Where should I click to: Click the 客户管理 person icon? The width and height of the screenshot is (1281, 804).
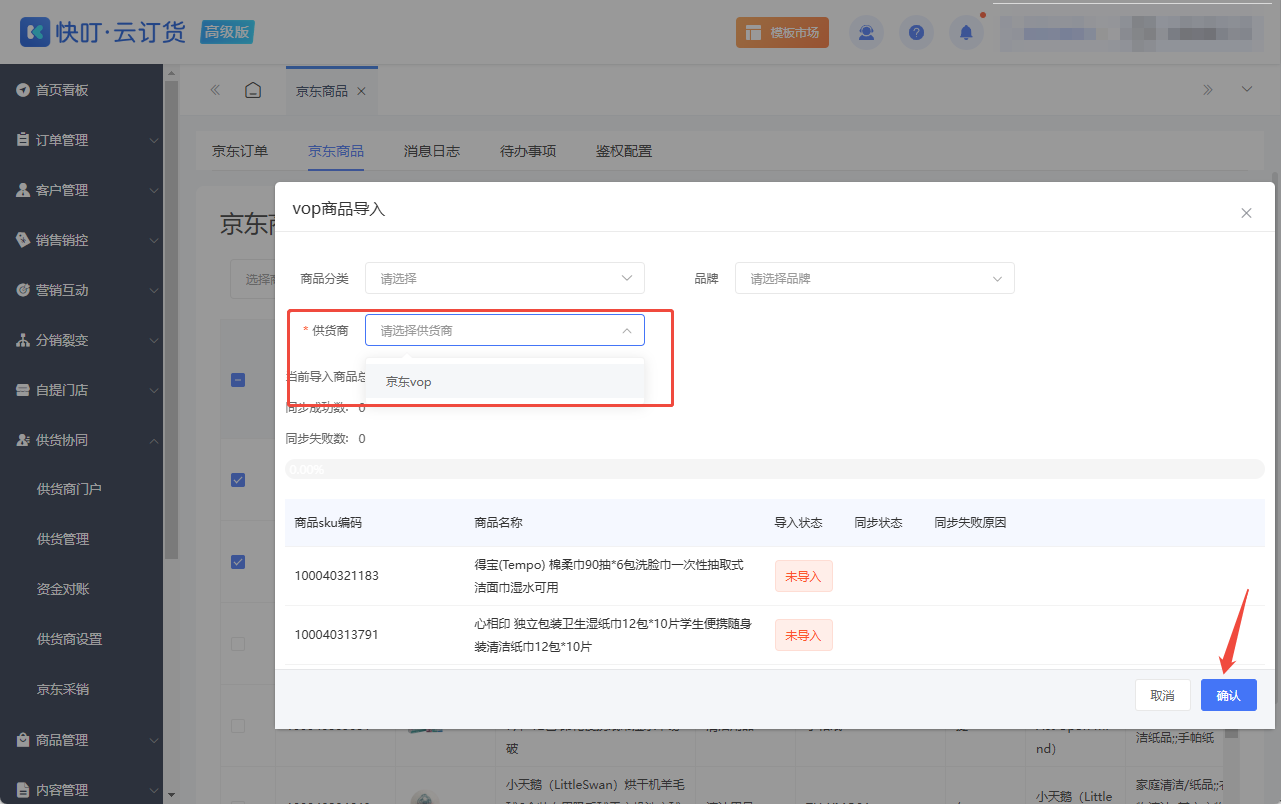pos(23,190)
